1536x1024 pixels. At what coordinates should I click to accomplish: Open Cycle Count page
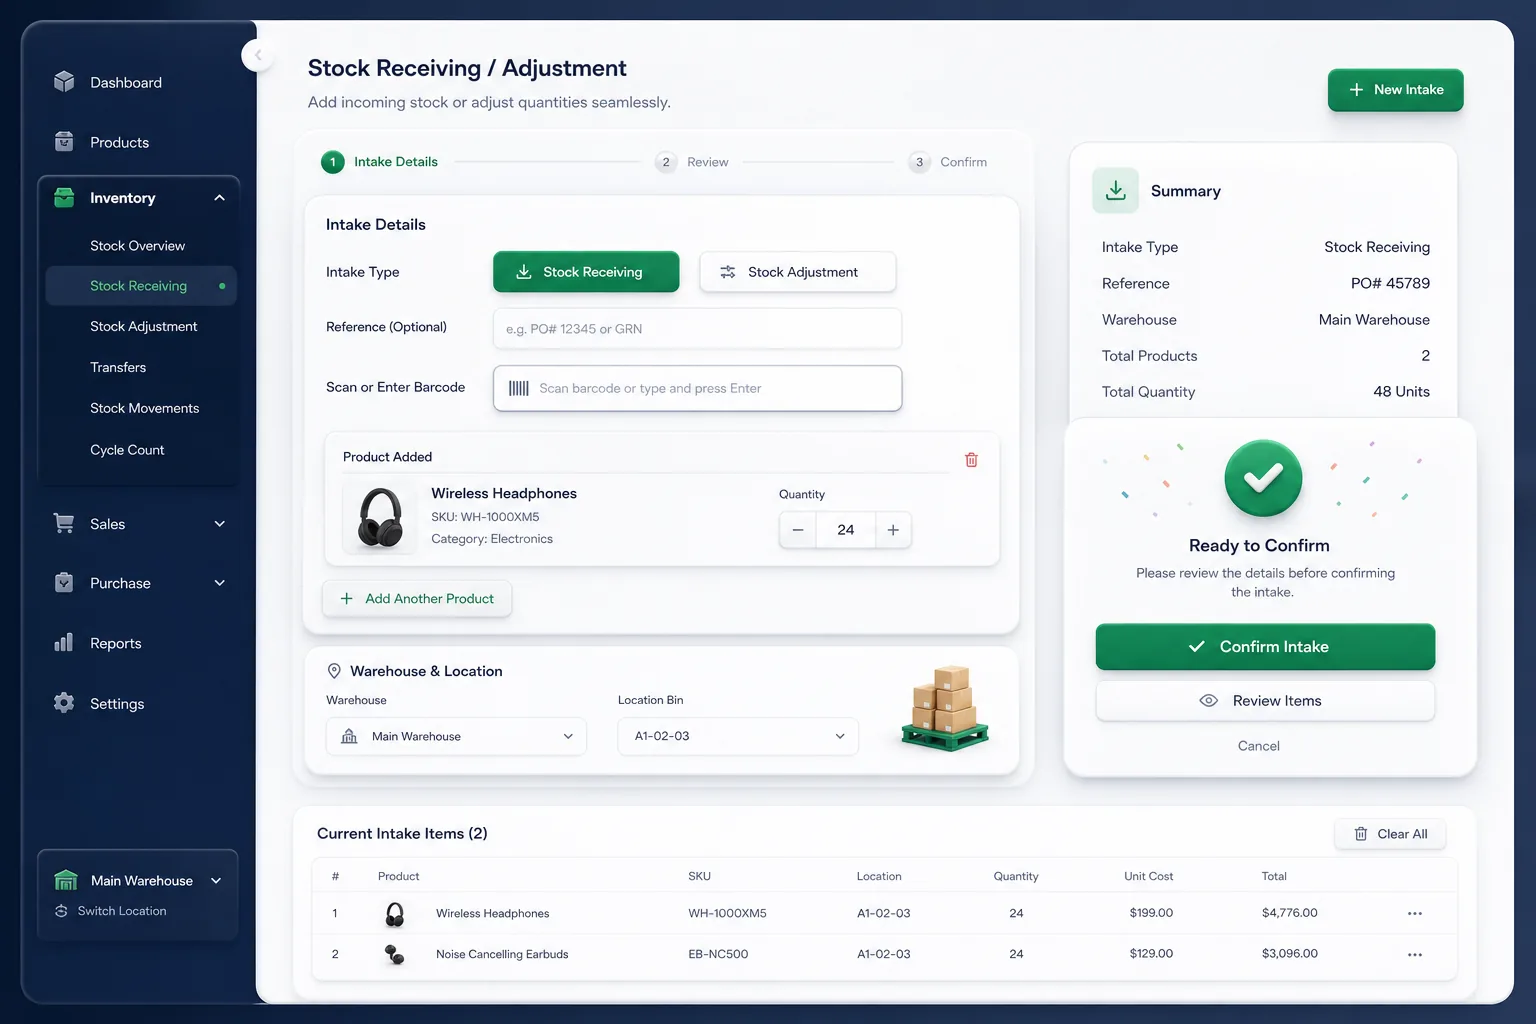click(x=127, y=450)
